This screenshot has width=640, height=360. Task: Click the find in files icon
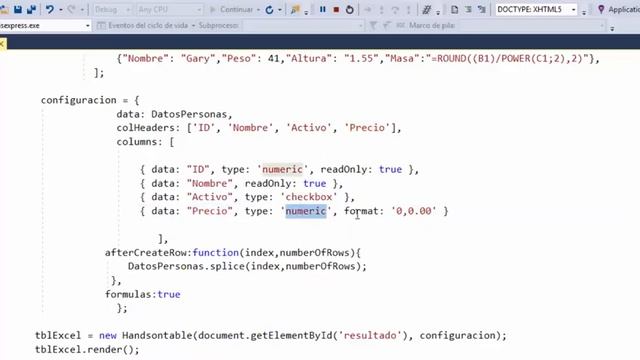tap(295, 9)
